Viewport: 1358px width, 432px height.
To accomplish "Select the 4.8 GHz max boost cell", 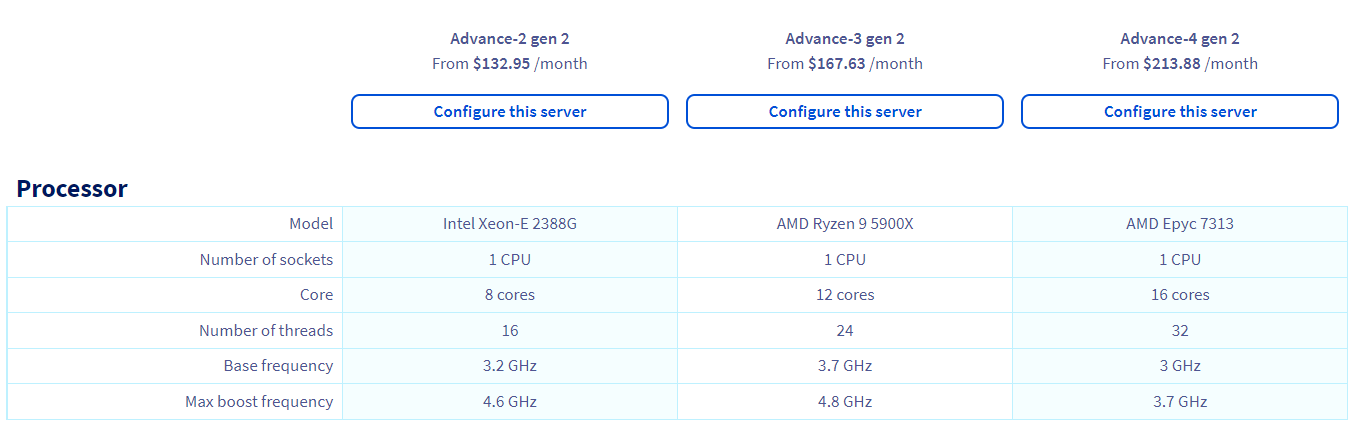I will (845, 402).
